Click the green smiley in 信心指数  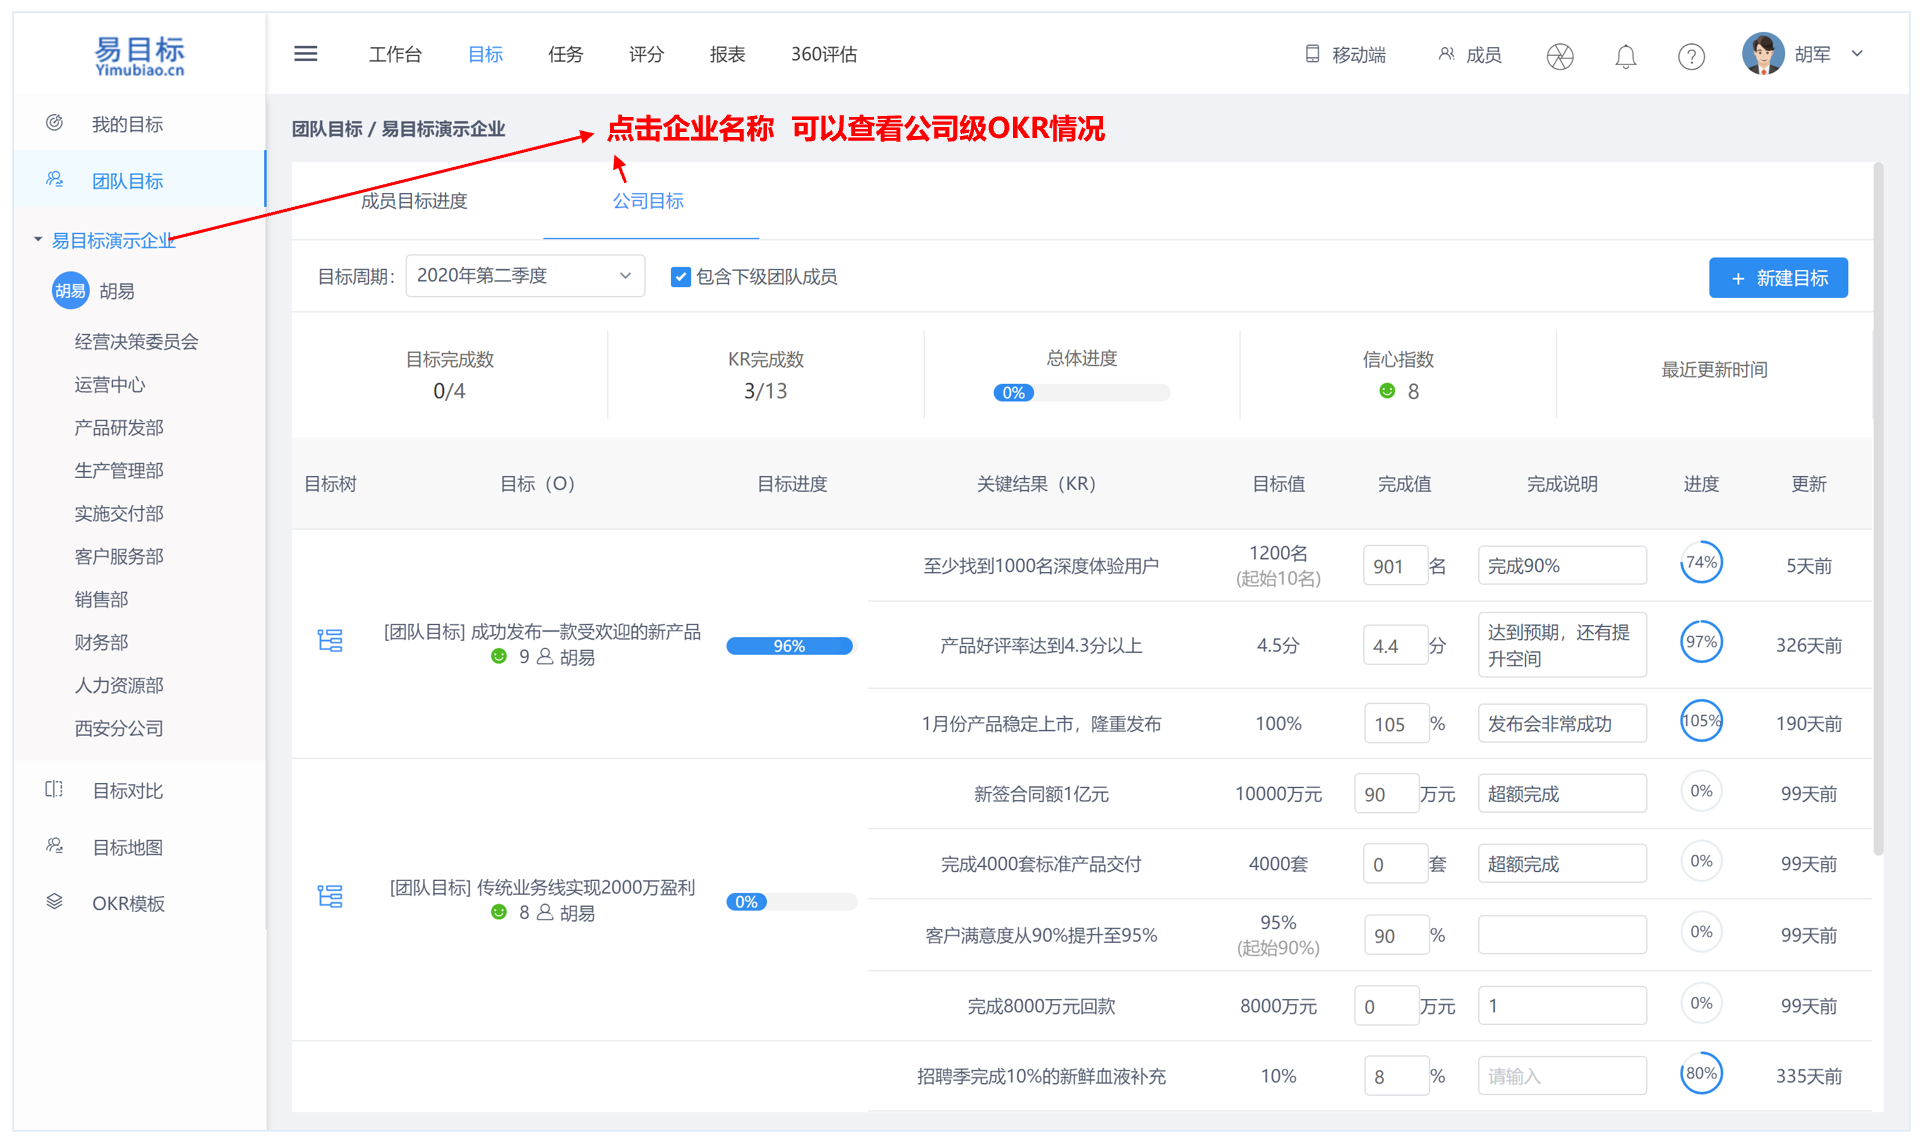click(x=1387, y=391)
